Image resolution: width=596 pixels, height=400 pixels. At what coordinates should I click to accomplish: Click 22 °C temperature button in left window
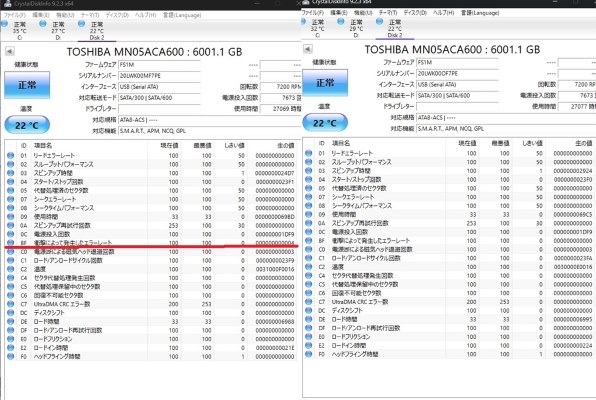tap(27, 125)
